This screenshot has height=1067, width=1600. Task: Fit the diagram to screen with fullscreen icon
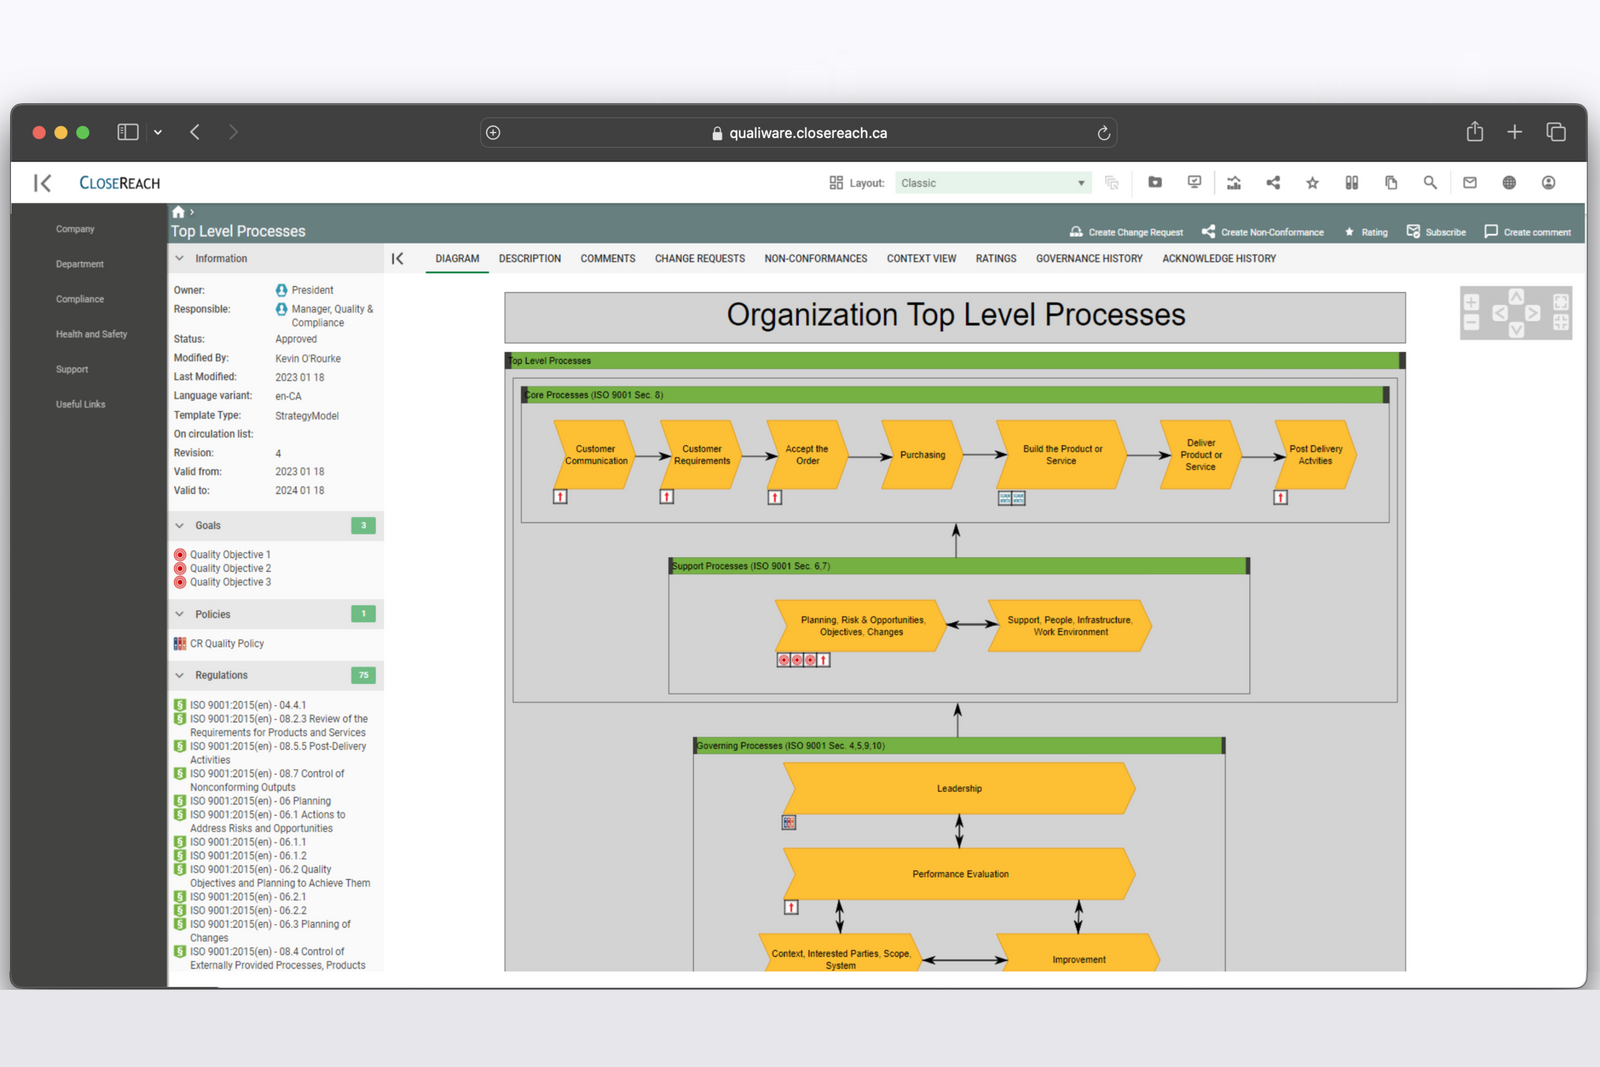tap(1561, 303)
